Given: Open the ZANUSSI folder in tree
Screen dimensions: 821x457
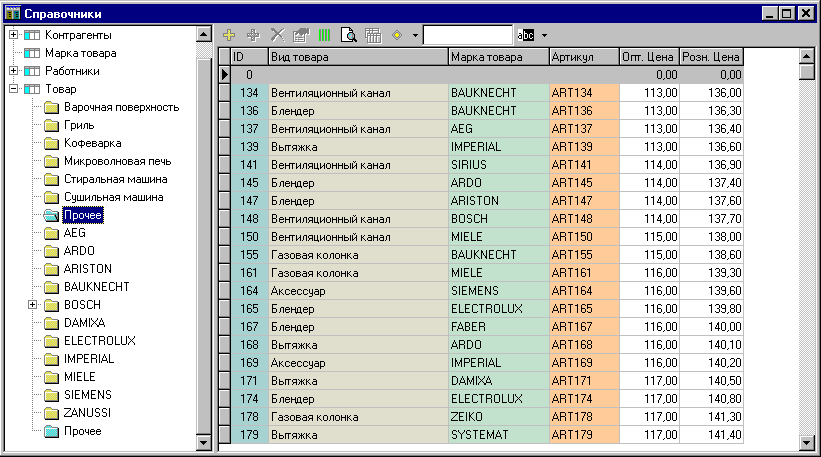Looking at the screenshot, I should point(87,413).
